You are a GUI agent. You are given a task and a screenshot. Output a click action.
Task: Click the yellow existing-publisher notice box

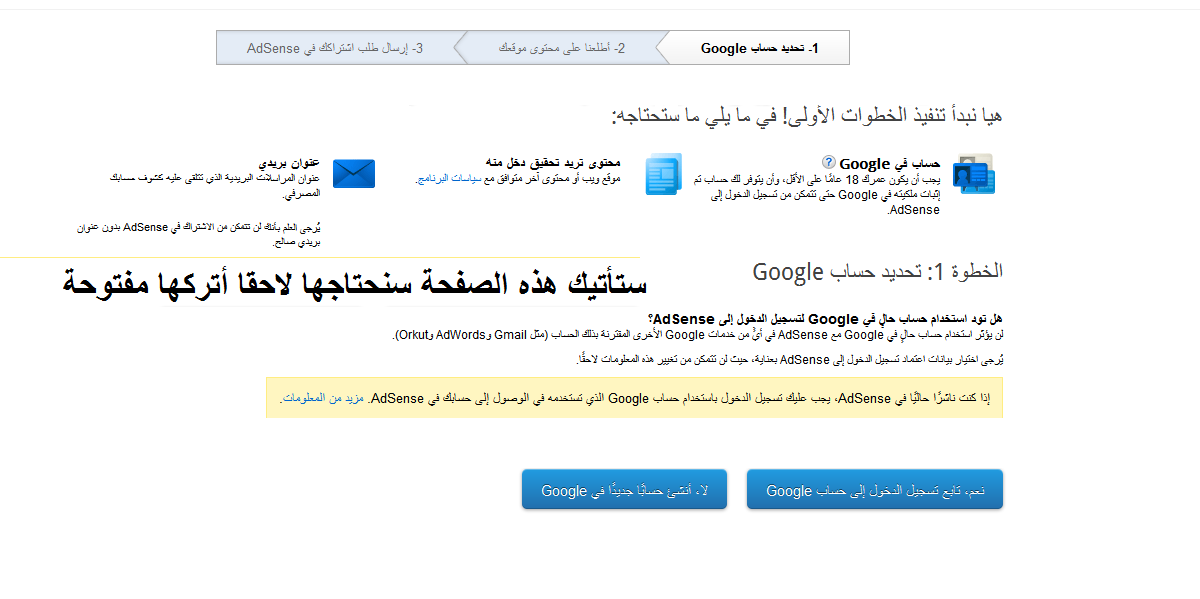(x=634, y=398)
